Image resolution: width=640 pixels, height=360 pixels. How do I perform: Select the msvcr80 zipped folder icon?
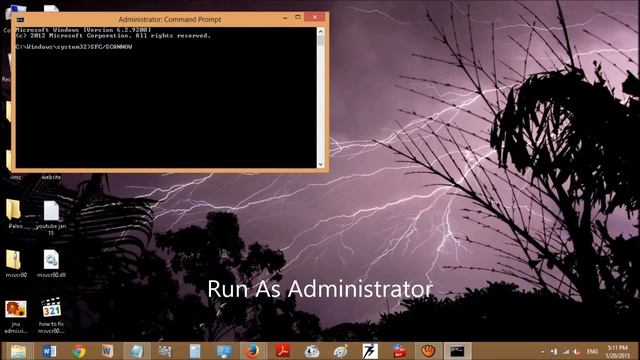(x=15, y=264)
